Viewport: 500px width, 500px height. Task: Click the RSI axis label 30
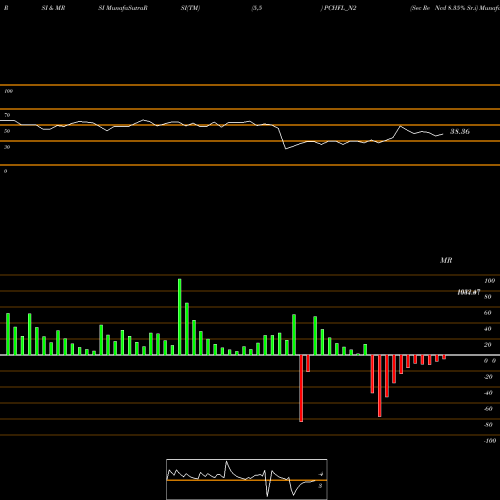click(7, 147)
